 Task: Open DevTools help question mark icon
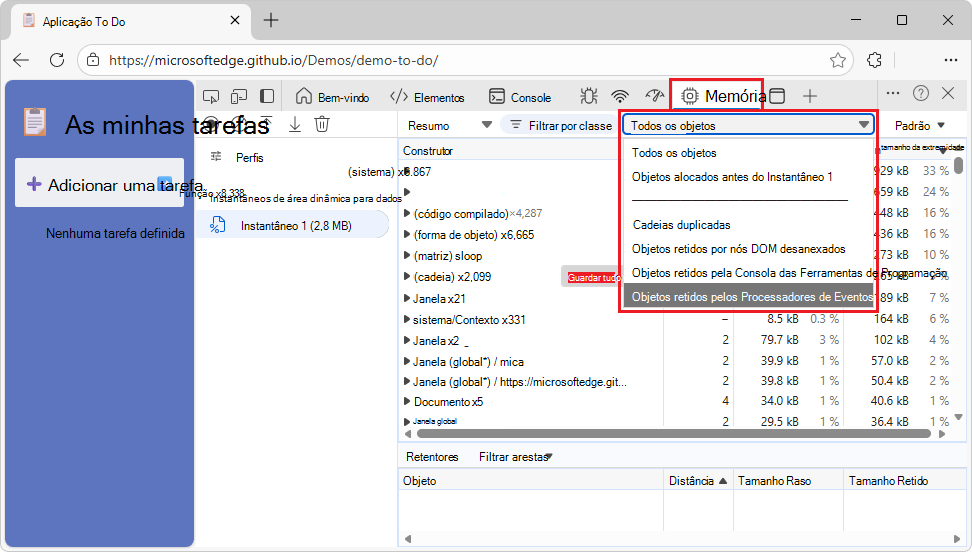[921, 93]
